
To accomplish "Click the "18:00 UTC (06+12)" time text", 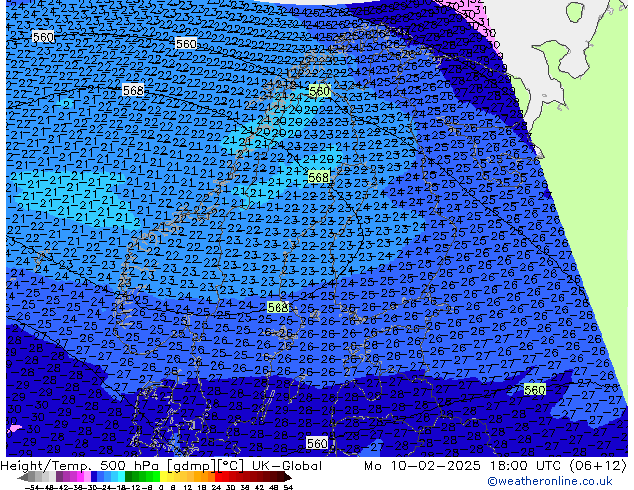I will (x=558, y=466).
